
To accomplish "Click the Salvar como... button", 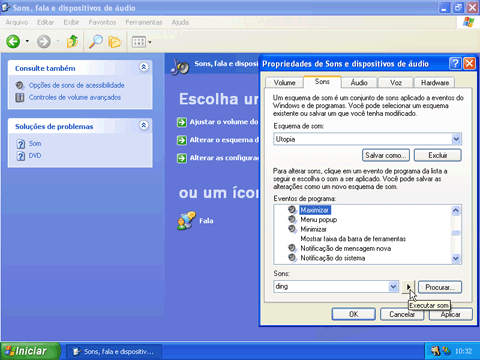I will pyautogui.click(x=386, y=155).
